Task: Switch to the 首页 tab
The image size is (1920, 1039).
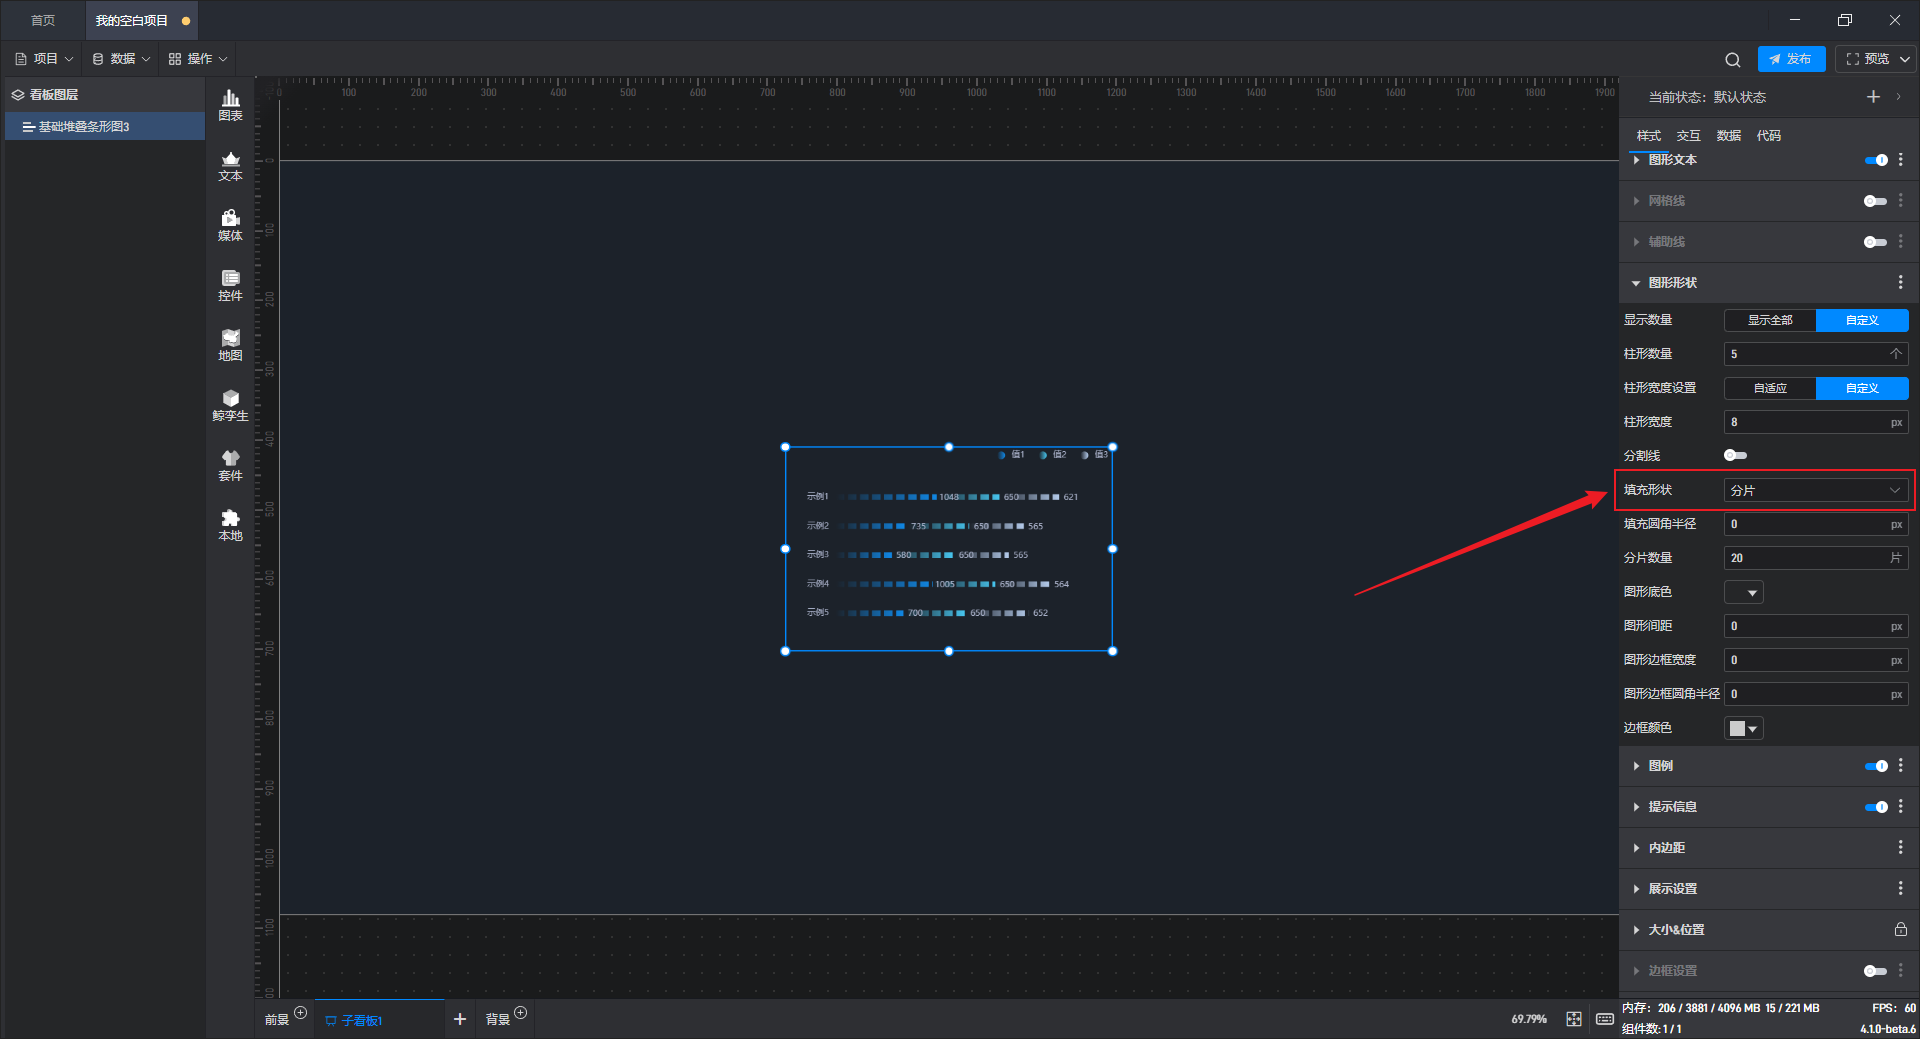Action: (x=43, y=20)
